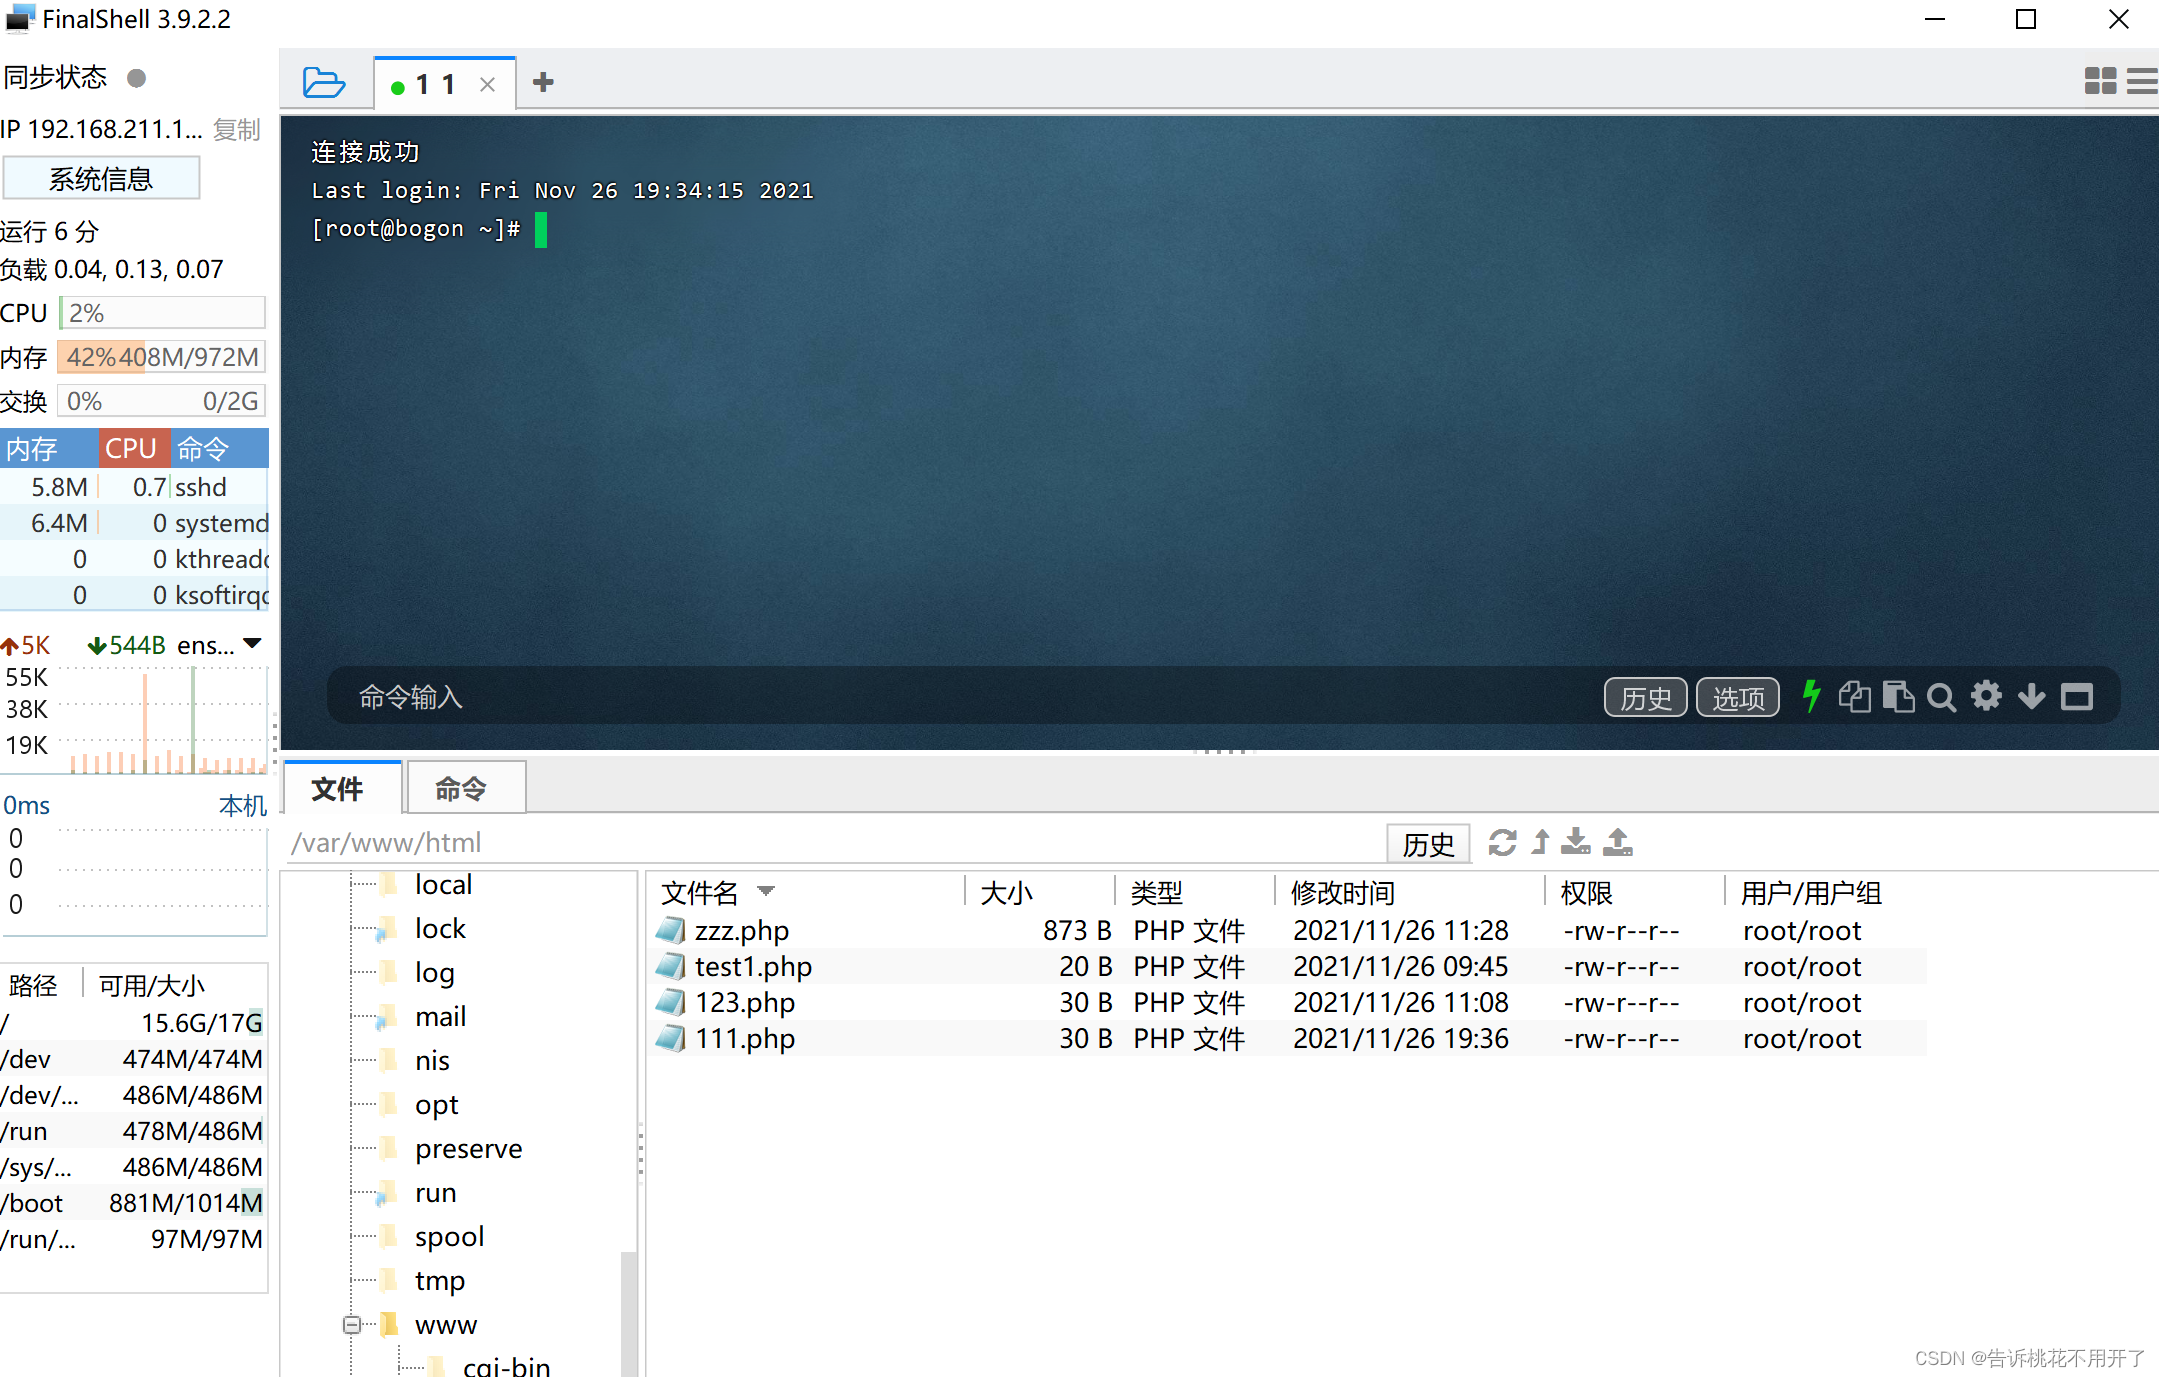2159x1377 pixels.
Task: Sort by file name column header
Action: pos(805,892)
